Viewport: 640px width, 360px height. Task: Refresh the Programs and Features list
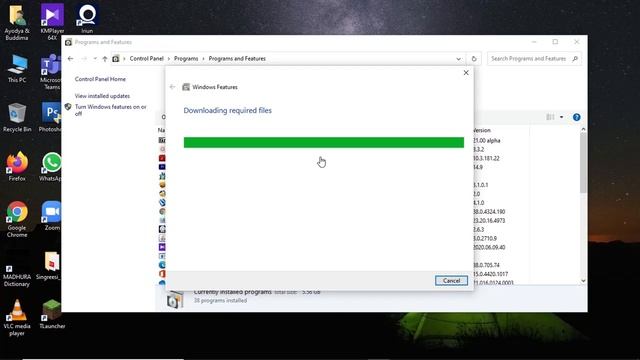[474, 59]
